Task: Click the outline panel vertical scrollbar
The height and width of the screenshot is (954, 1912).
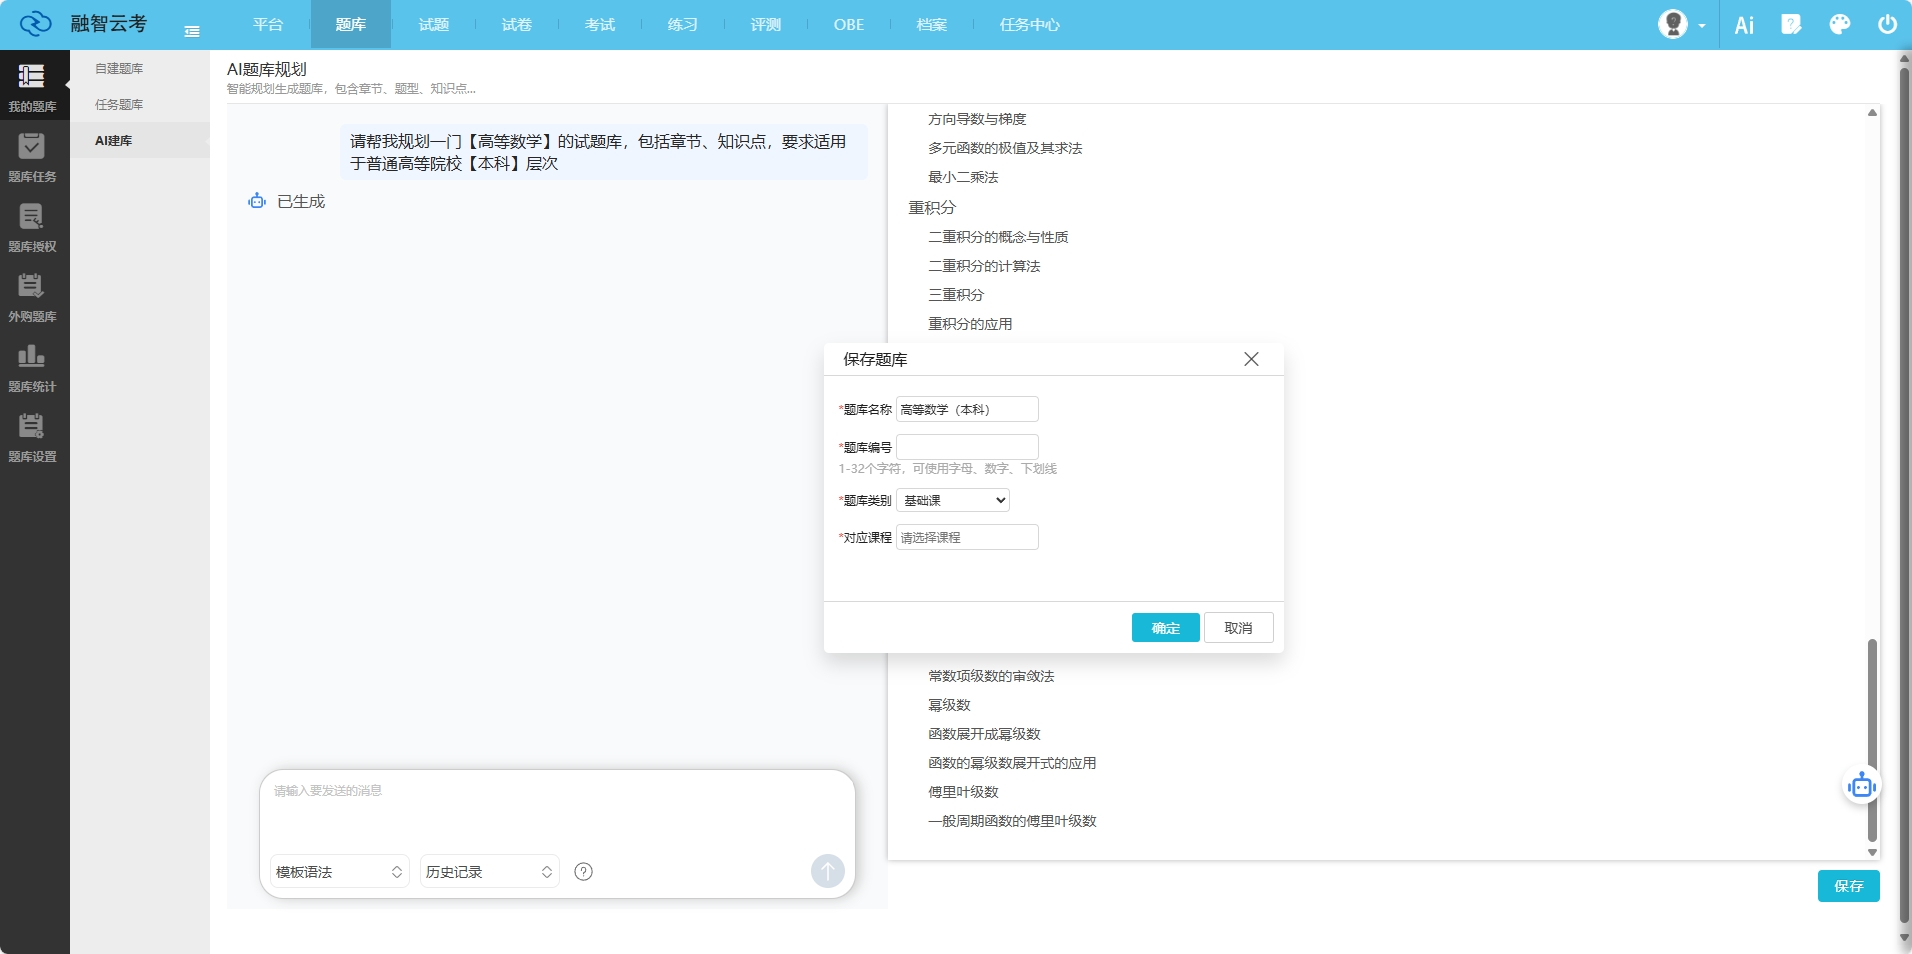Action: tap(1872, 740)
